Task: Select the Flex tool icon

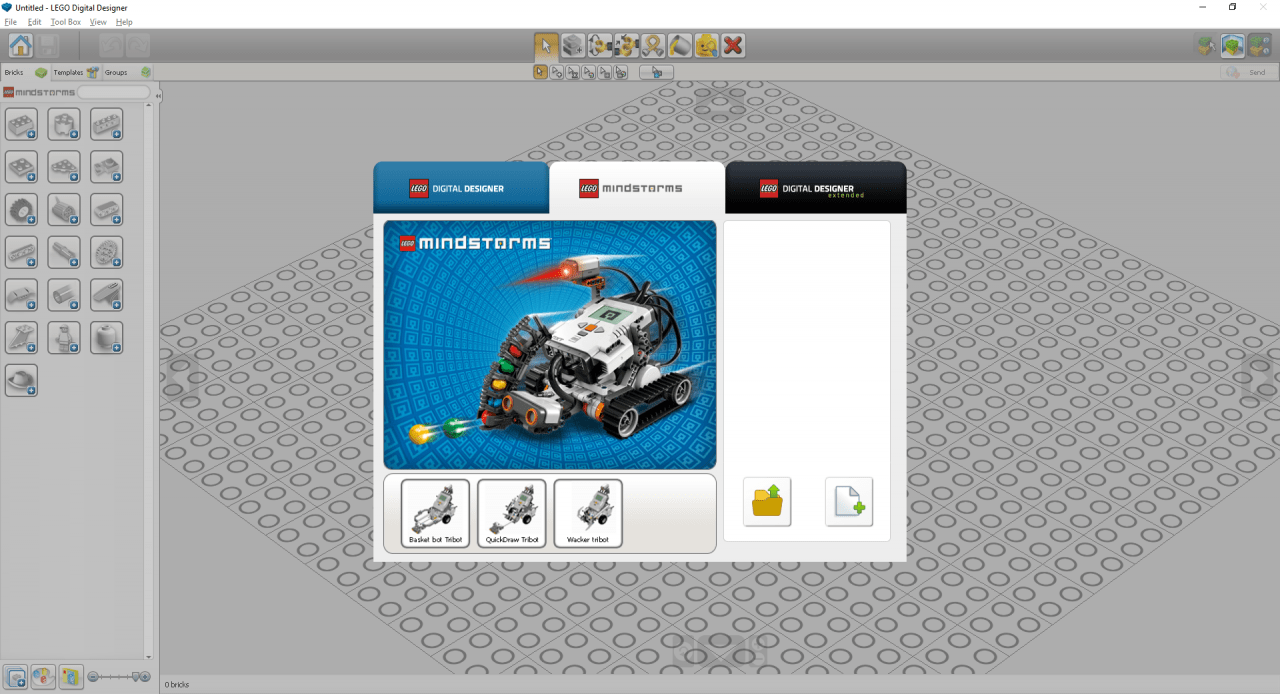Action: (653, 45)
